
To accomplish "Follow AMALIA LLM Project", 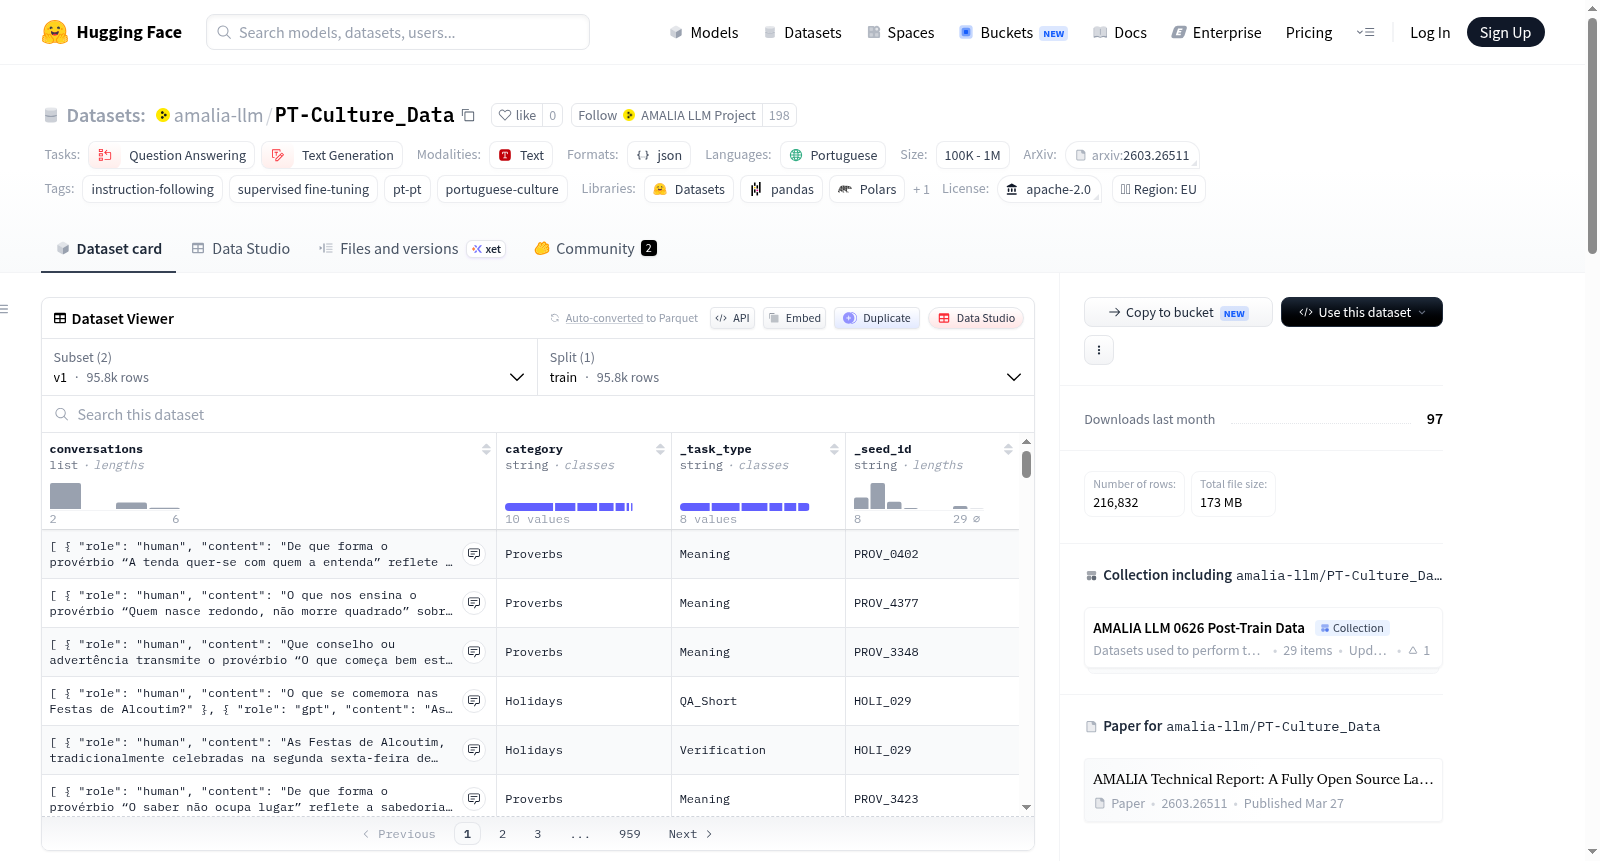I will [667, 115].
